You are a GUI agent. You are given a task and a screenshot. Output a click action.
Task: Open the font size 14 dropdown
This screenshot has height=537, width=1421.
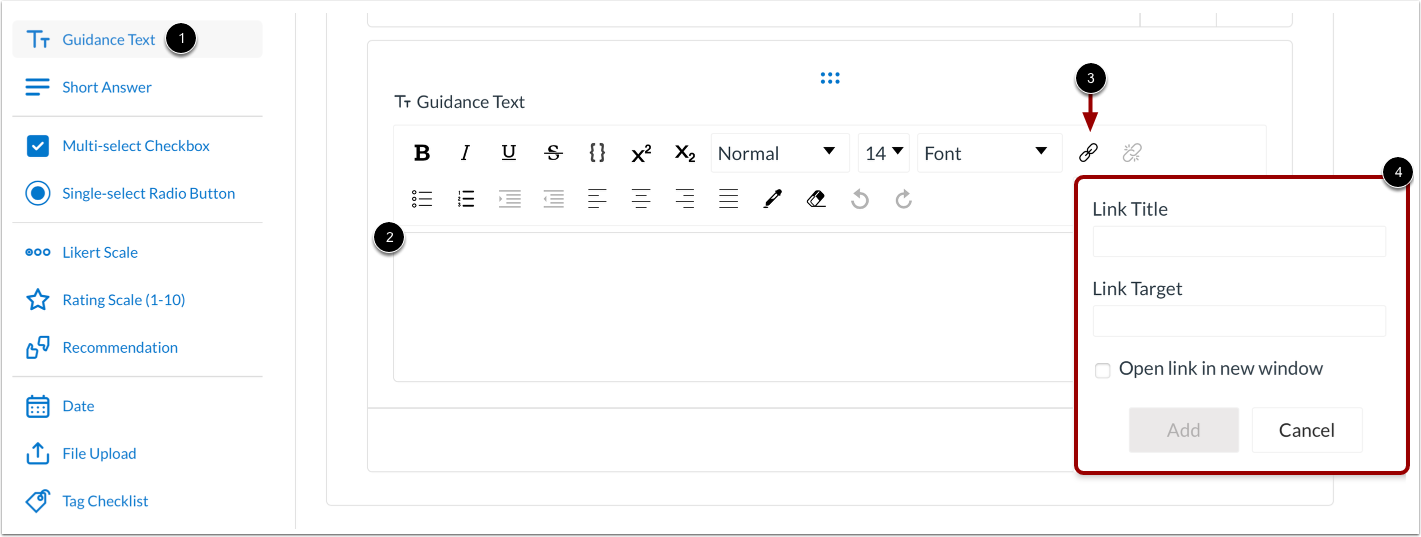pyautogui.click(x=884, y=153)
